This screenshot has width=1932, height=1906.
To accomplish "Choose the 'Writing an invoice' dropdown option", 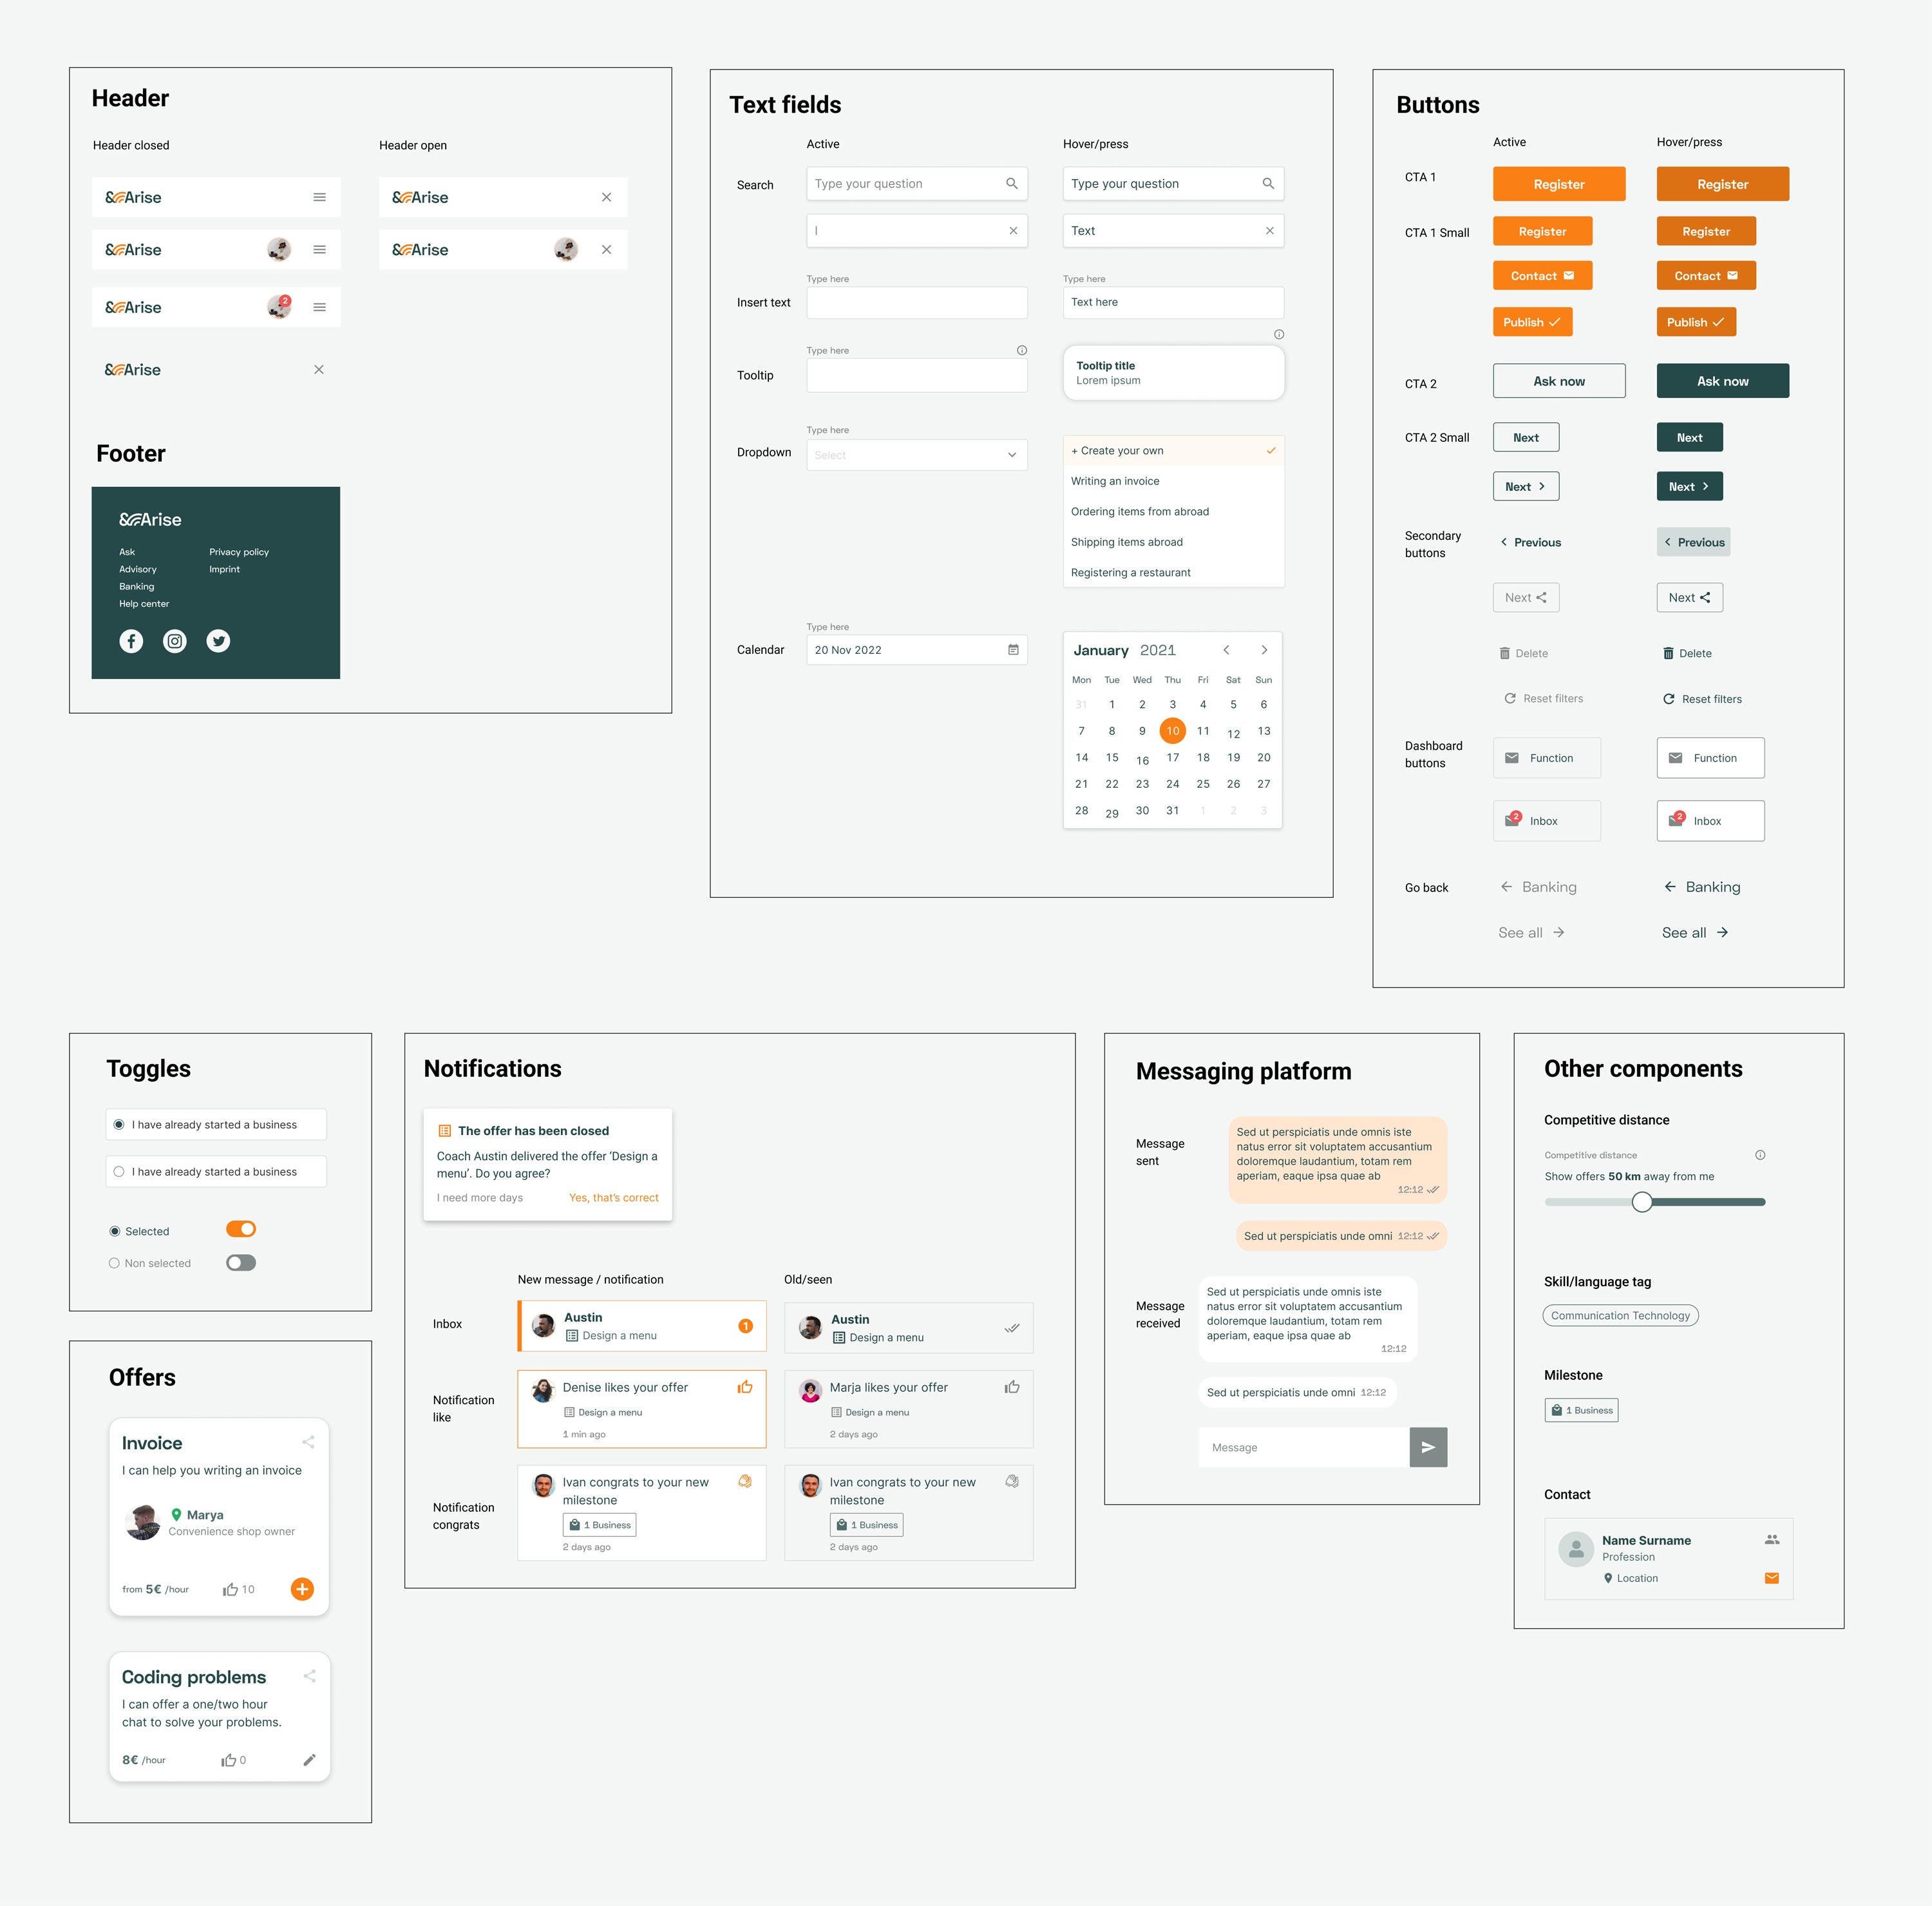I will coord(1115,481).
